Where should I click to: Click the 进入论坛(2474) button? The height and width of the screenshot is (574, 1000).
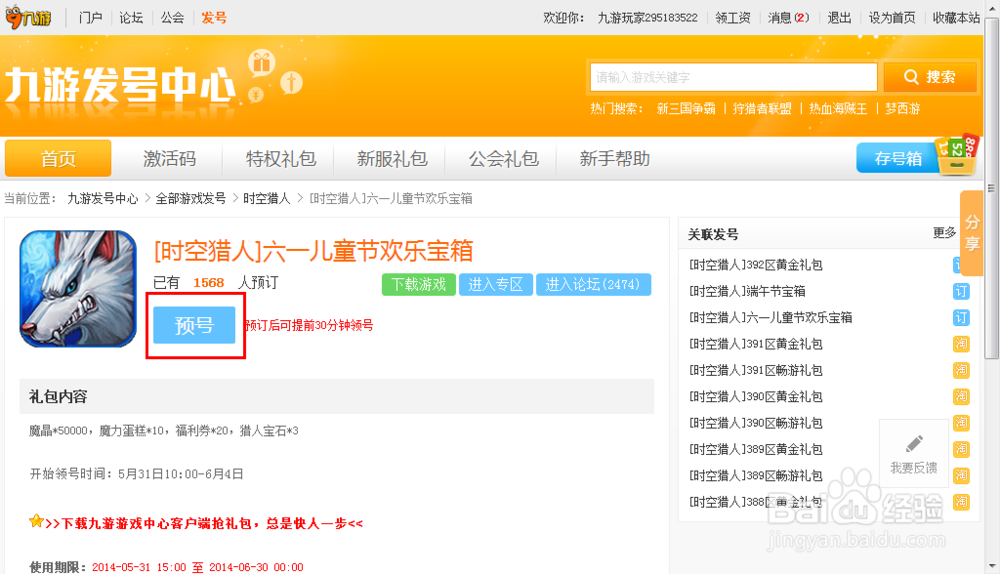click(593, 284)
